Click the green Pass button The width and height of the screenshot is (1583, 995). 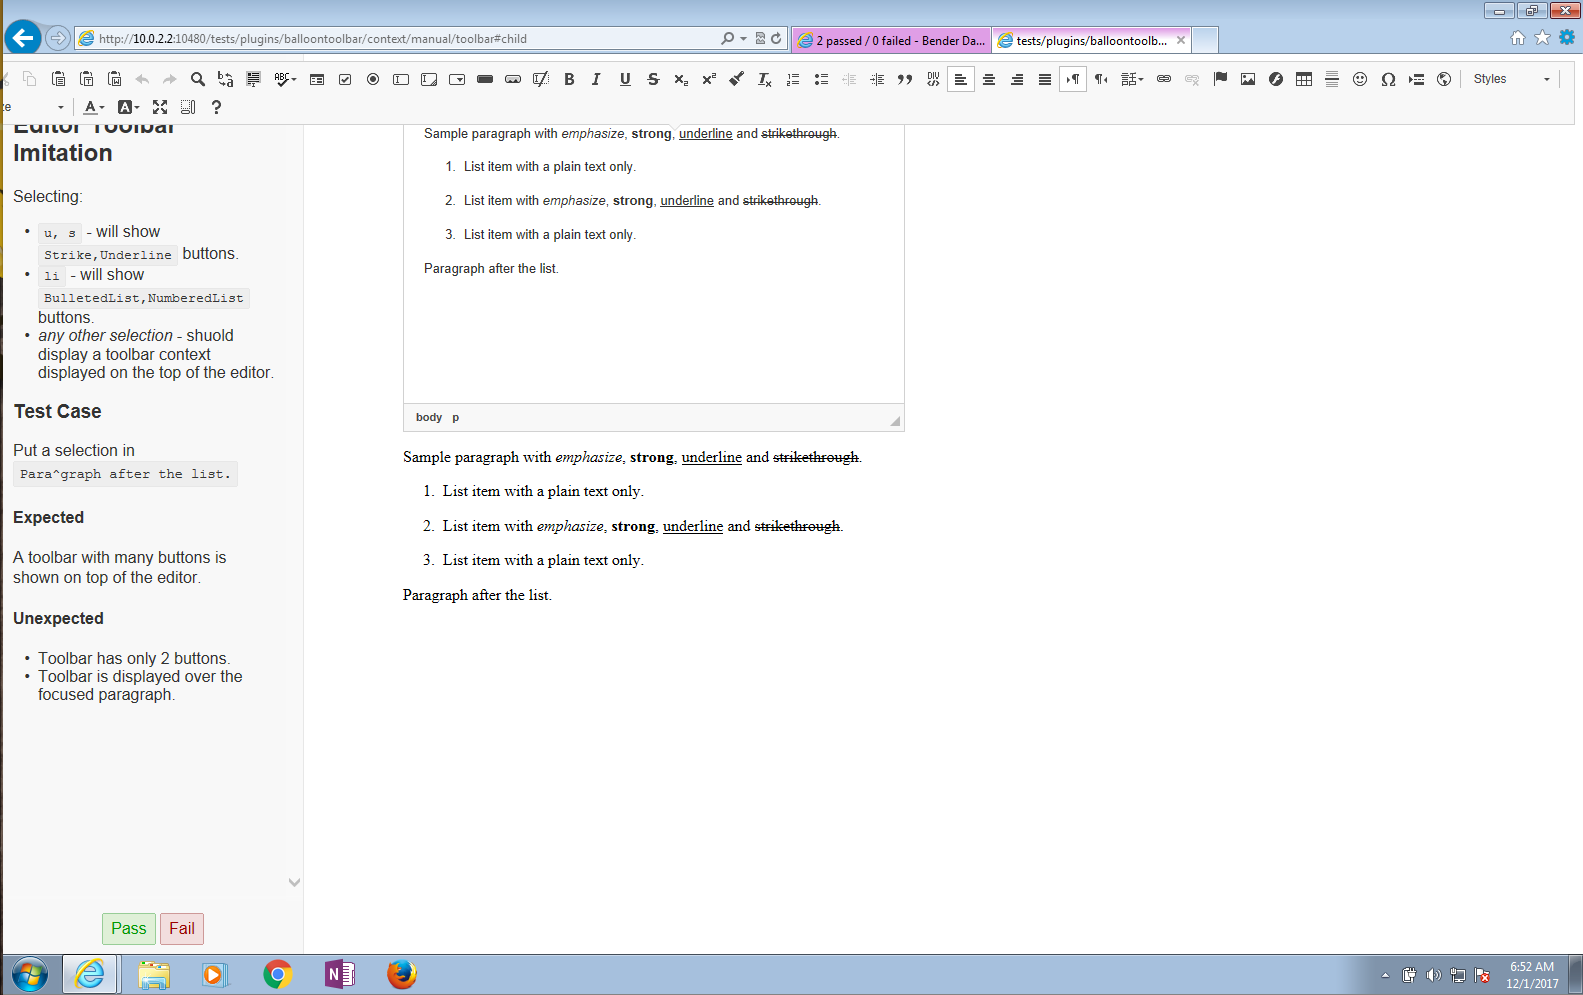coord(129,928)
